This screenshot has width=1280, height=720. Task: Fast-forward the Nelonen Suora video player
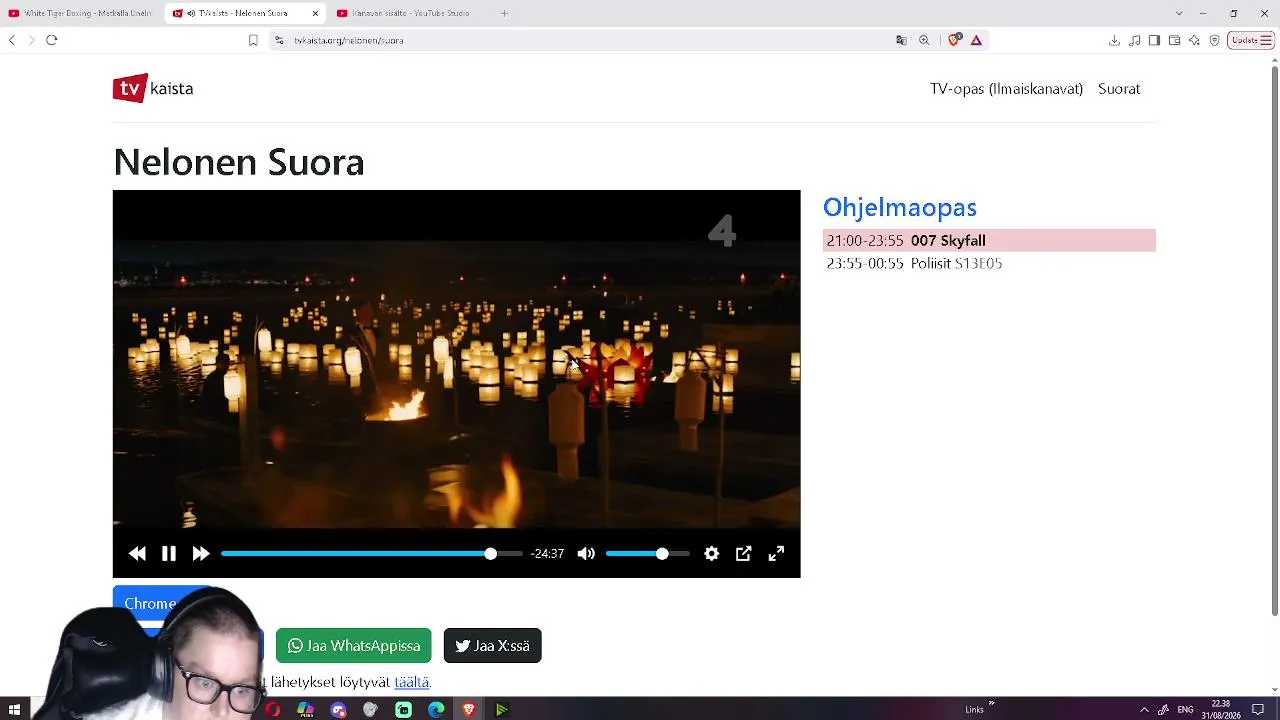[201, 554]
